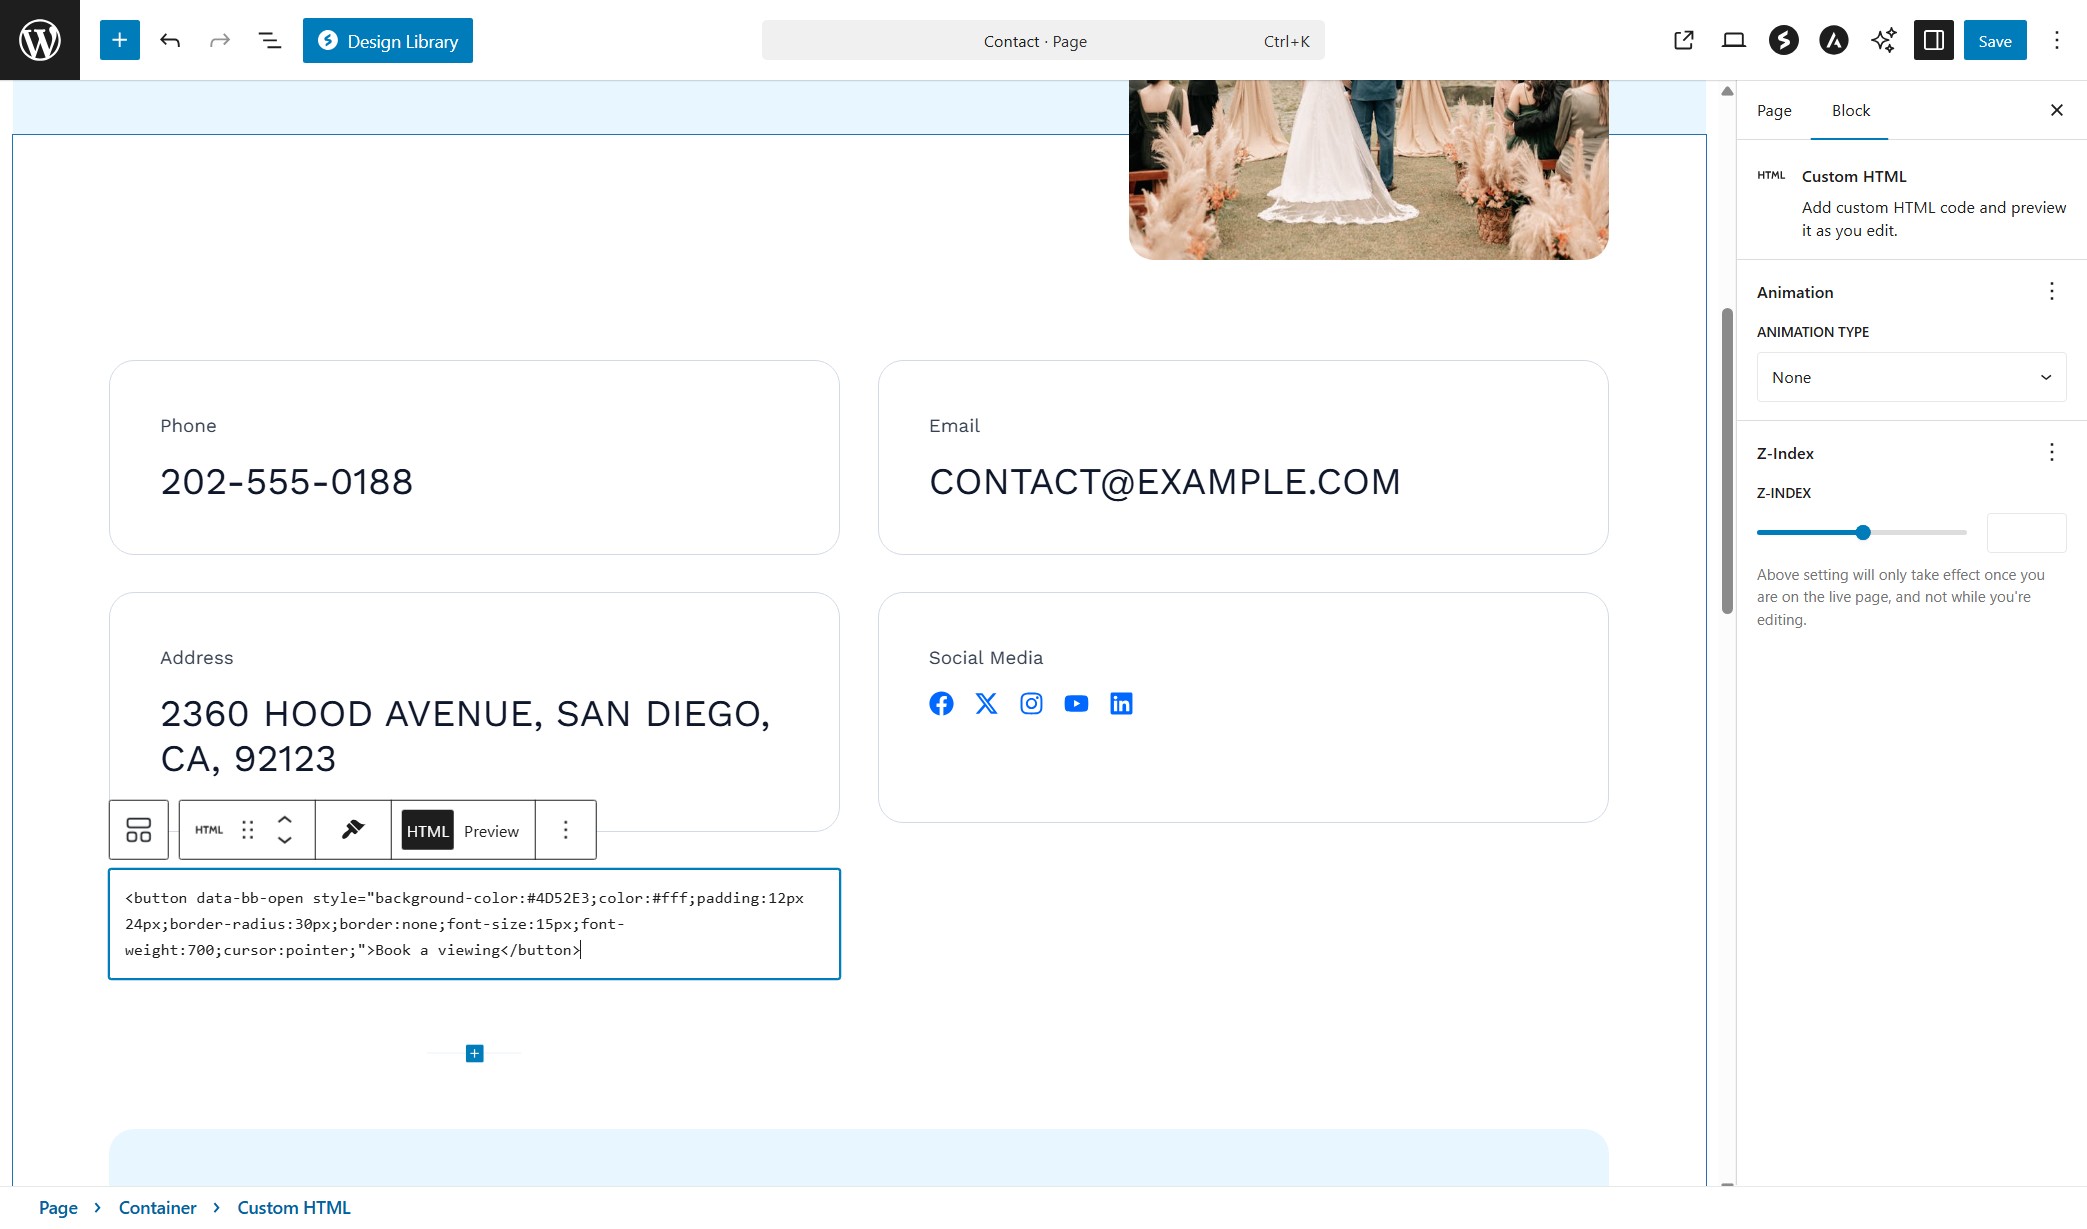Open the Animation panel options menu
The image size is (2087, 1229).
pyautogui.click(x=2052, y=291)
